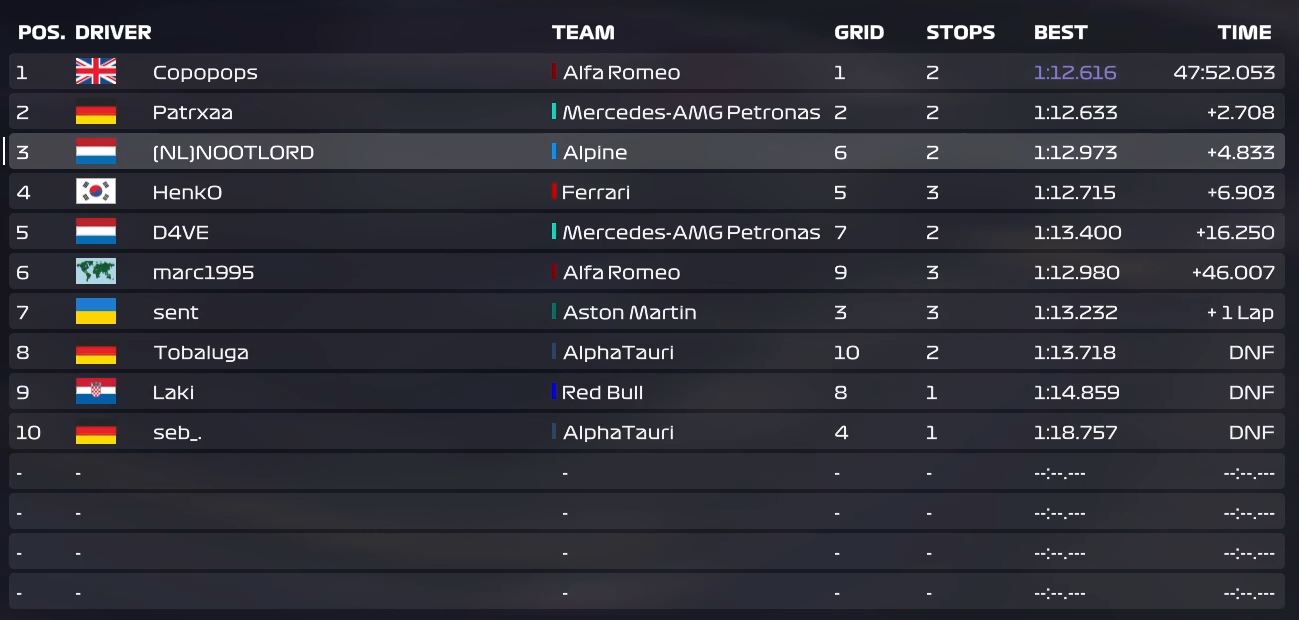
Task: Click the Netherlands flag next to D4VE
Action: coord(96,232)
